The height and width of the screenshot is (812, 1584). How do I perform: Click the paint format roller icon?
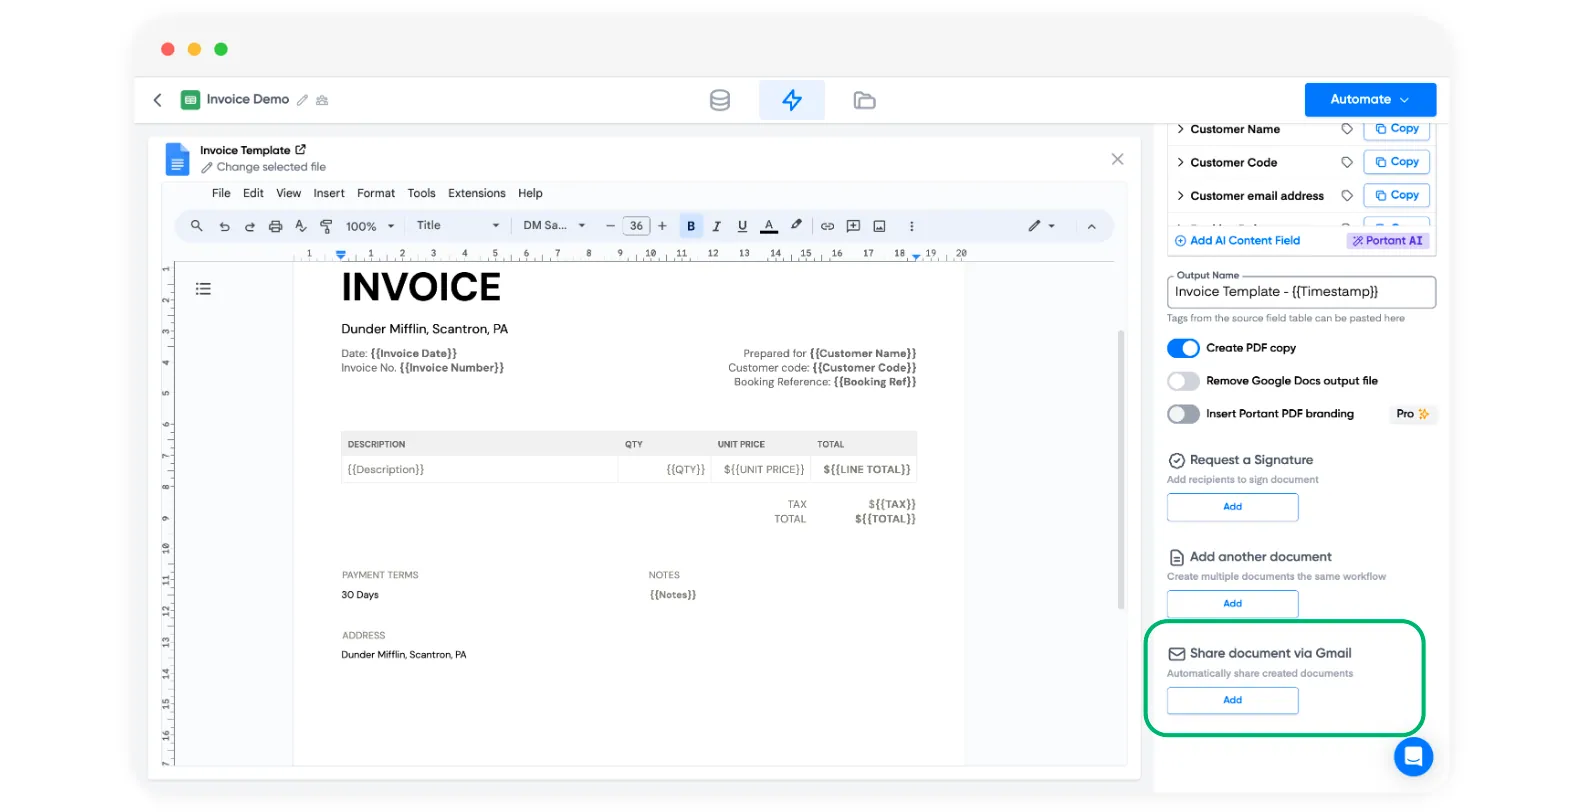[326, 226]
